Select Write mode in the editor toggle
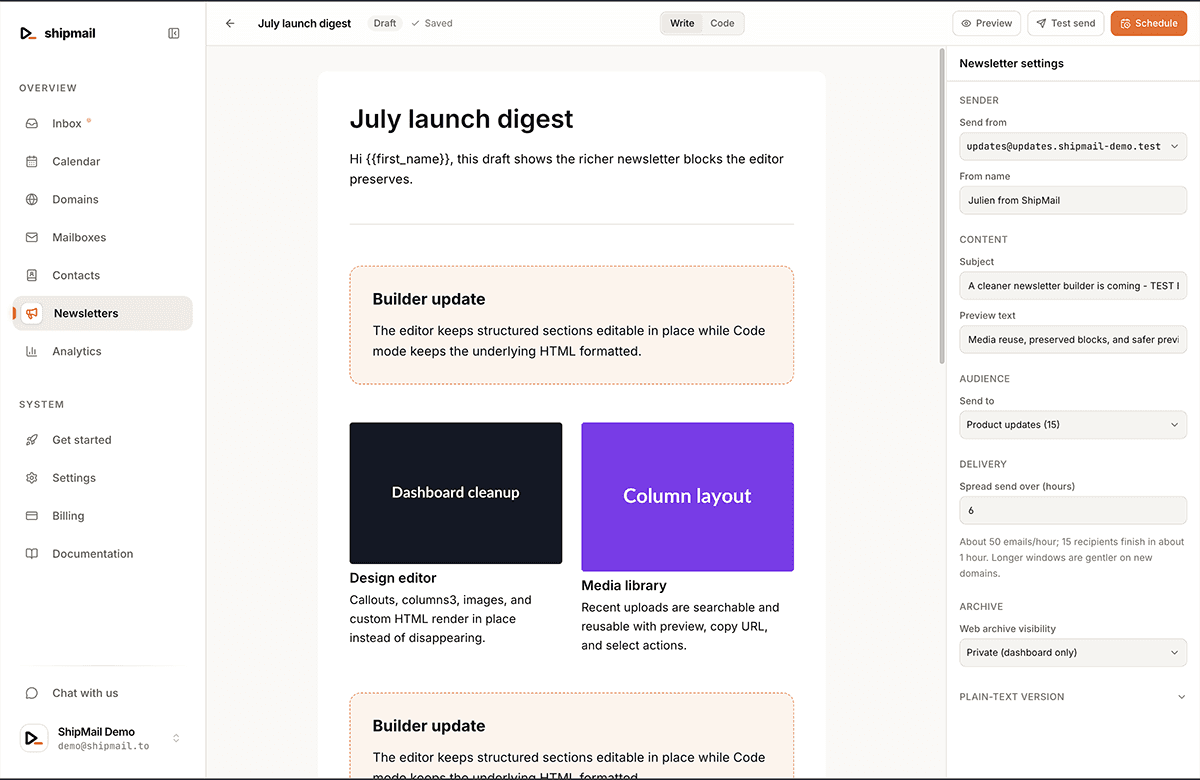This screenshot has height=780, width=1200. (682, 23)
